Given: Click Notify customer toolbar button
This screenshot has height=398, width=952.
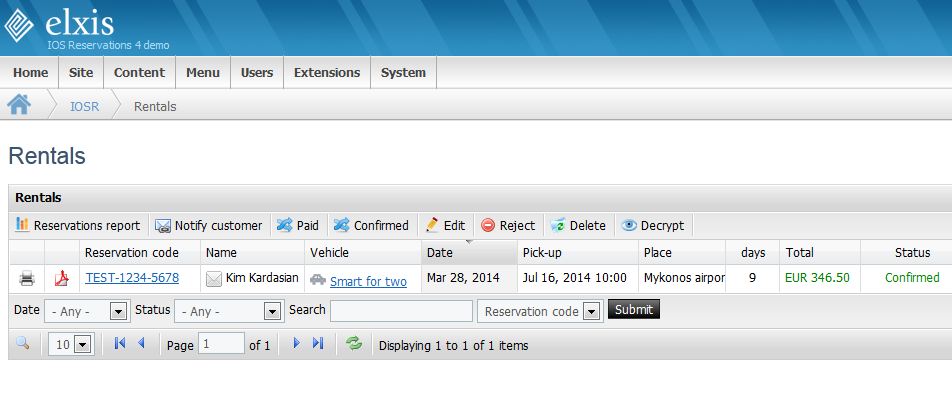Looking at the screenshot, I should (x=208, y=225).
